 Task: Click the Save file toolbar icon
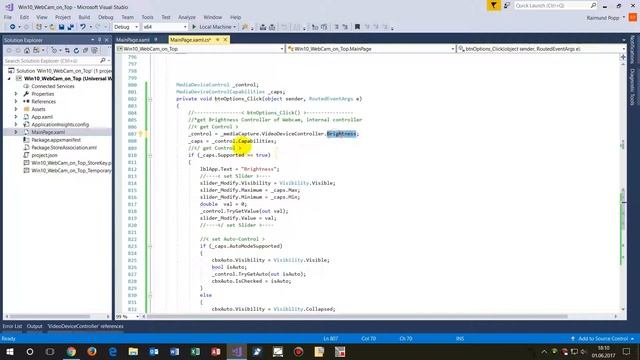point(61,27)
